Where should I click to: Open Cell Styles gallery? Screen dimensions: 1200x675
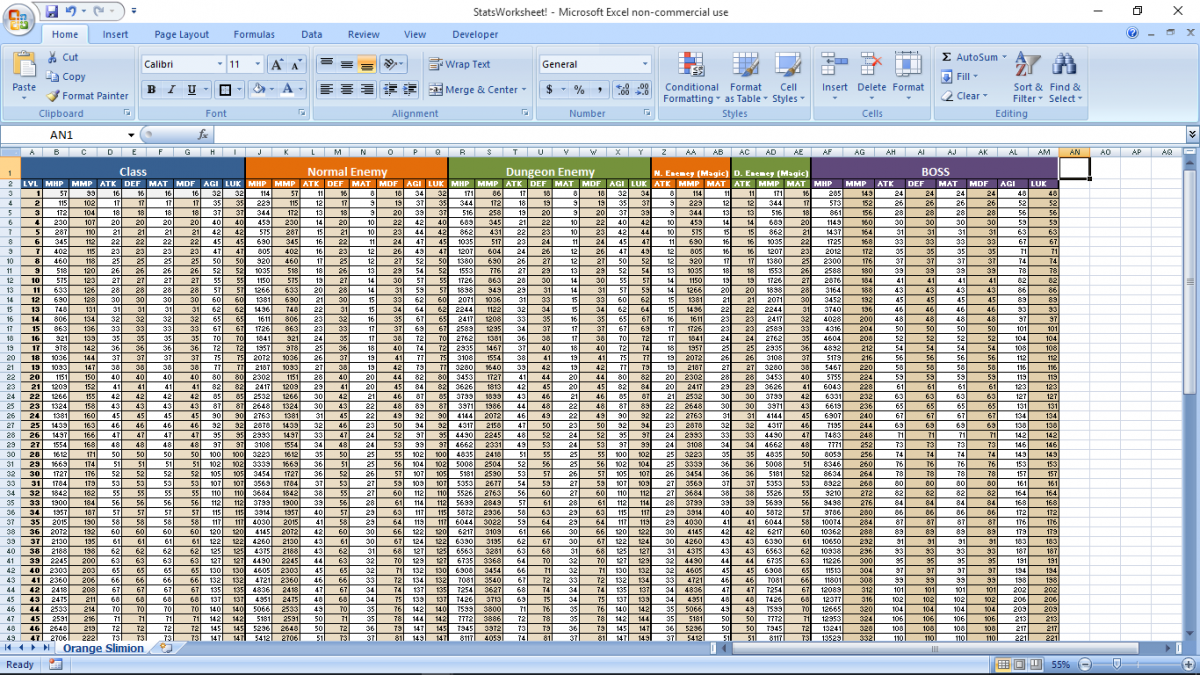(x=788, y=78)
